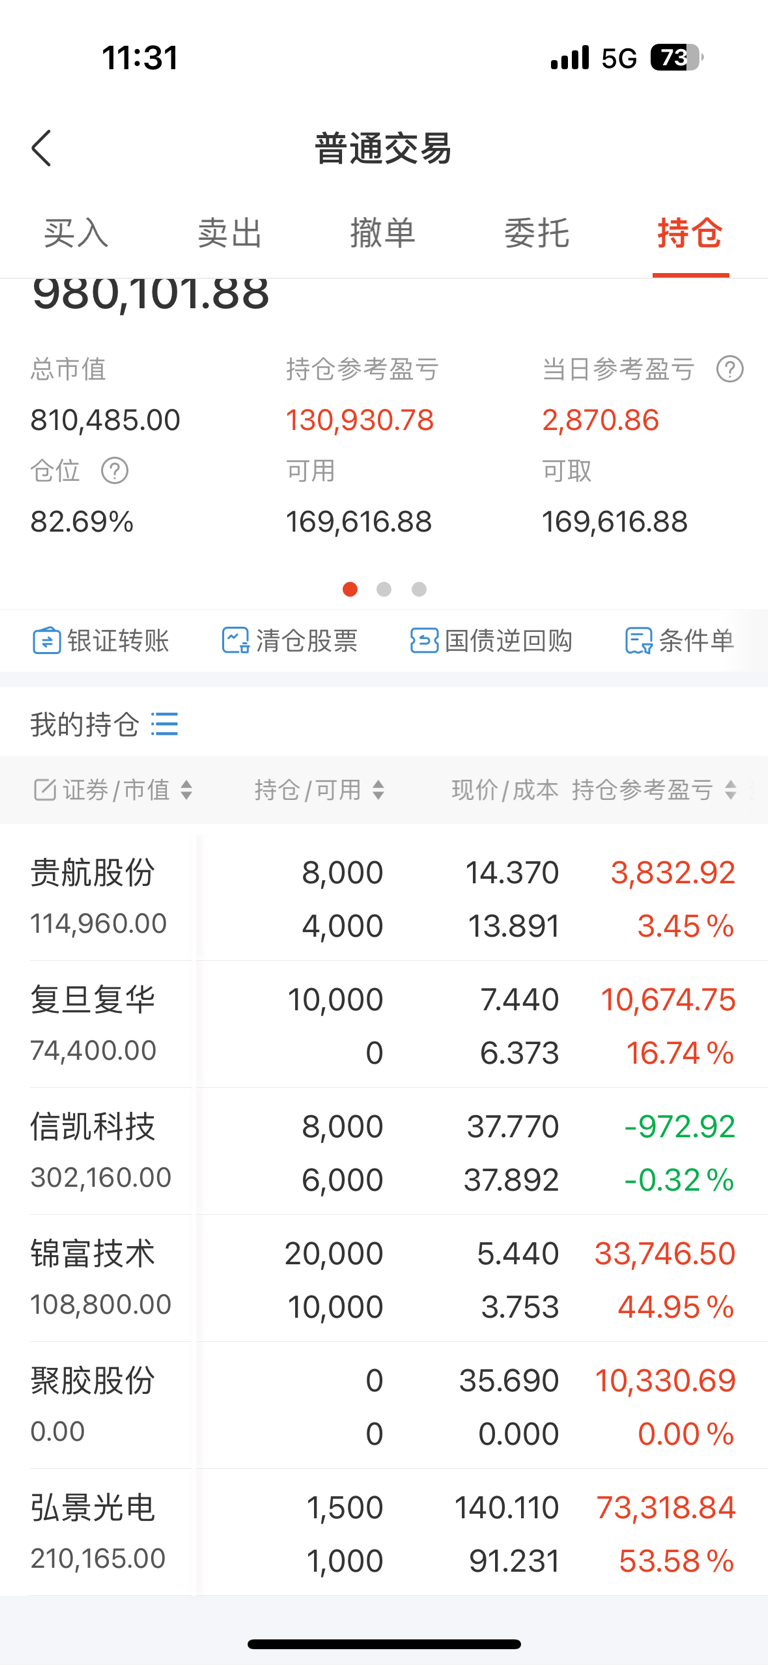
Task: Tap 复旦复华 current price 7.440
Action: click(x=519, y=999)
